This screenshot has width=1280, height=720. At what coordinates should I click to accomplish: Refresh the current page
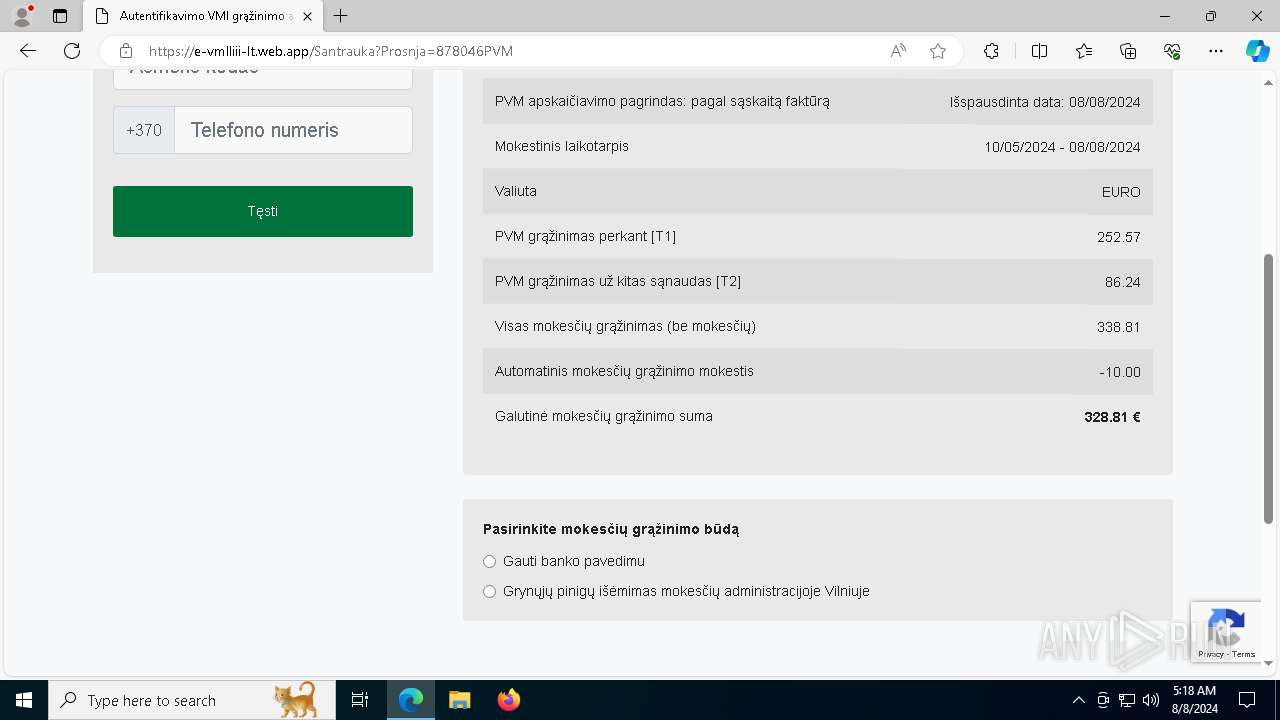click(x=72, y=51)
